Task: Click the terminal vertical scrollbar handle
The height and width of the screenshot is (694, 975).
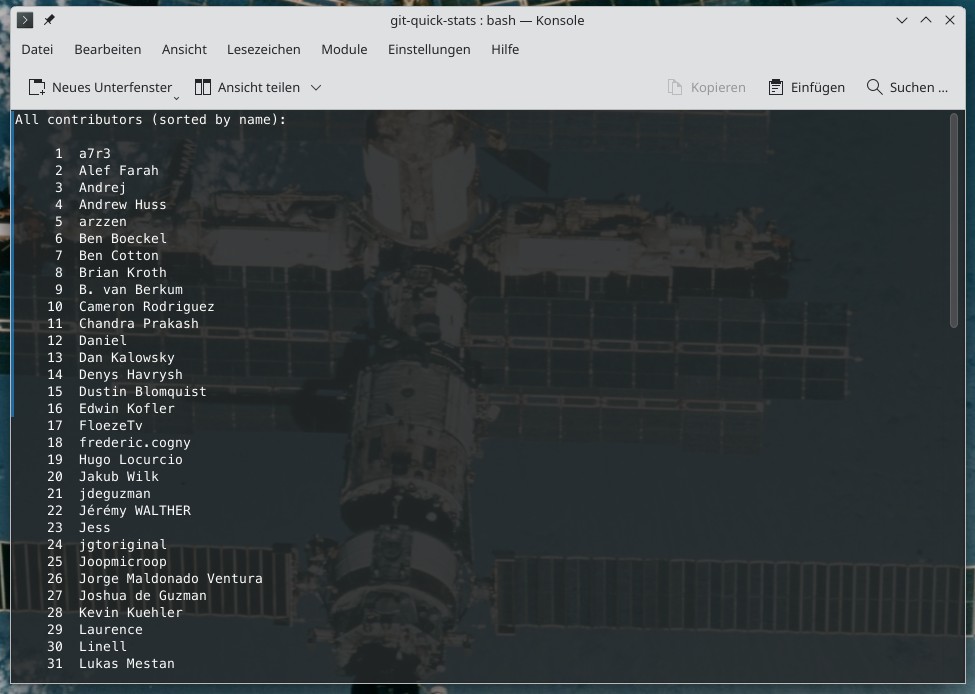Action: (954, 220)
